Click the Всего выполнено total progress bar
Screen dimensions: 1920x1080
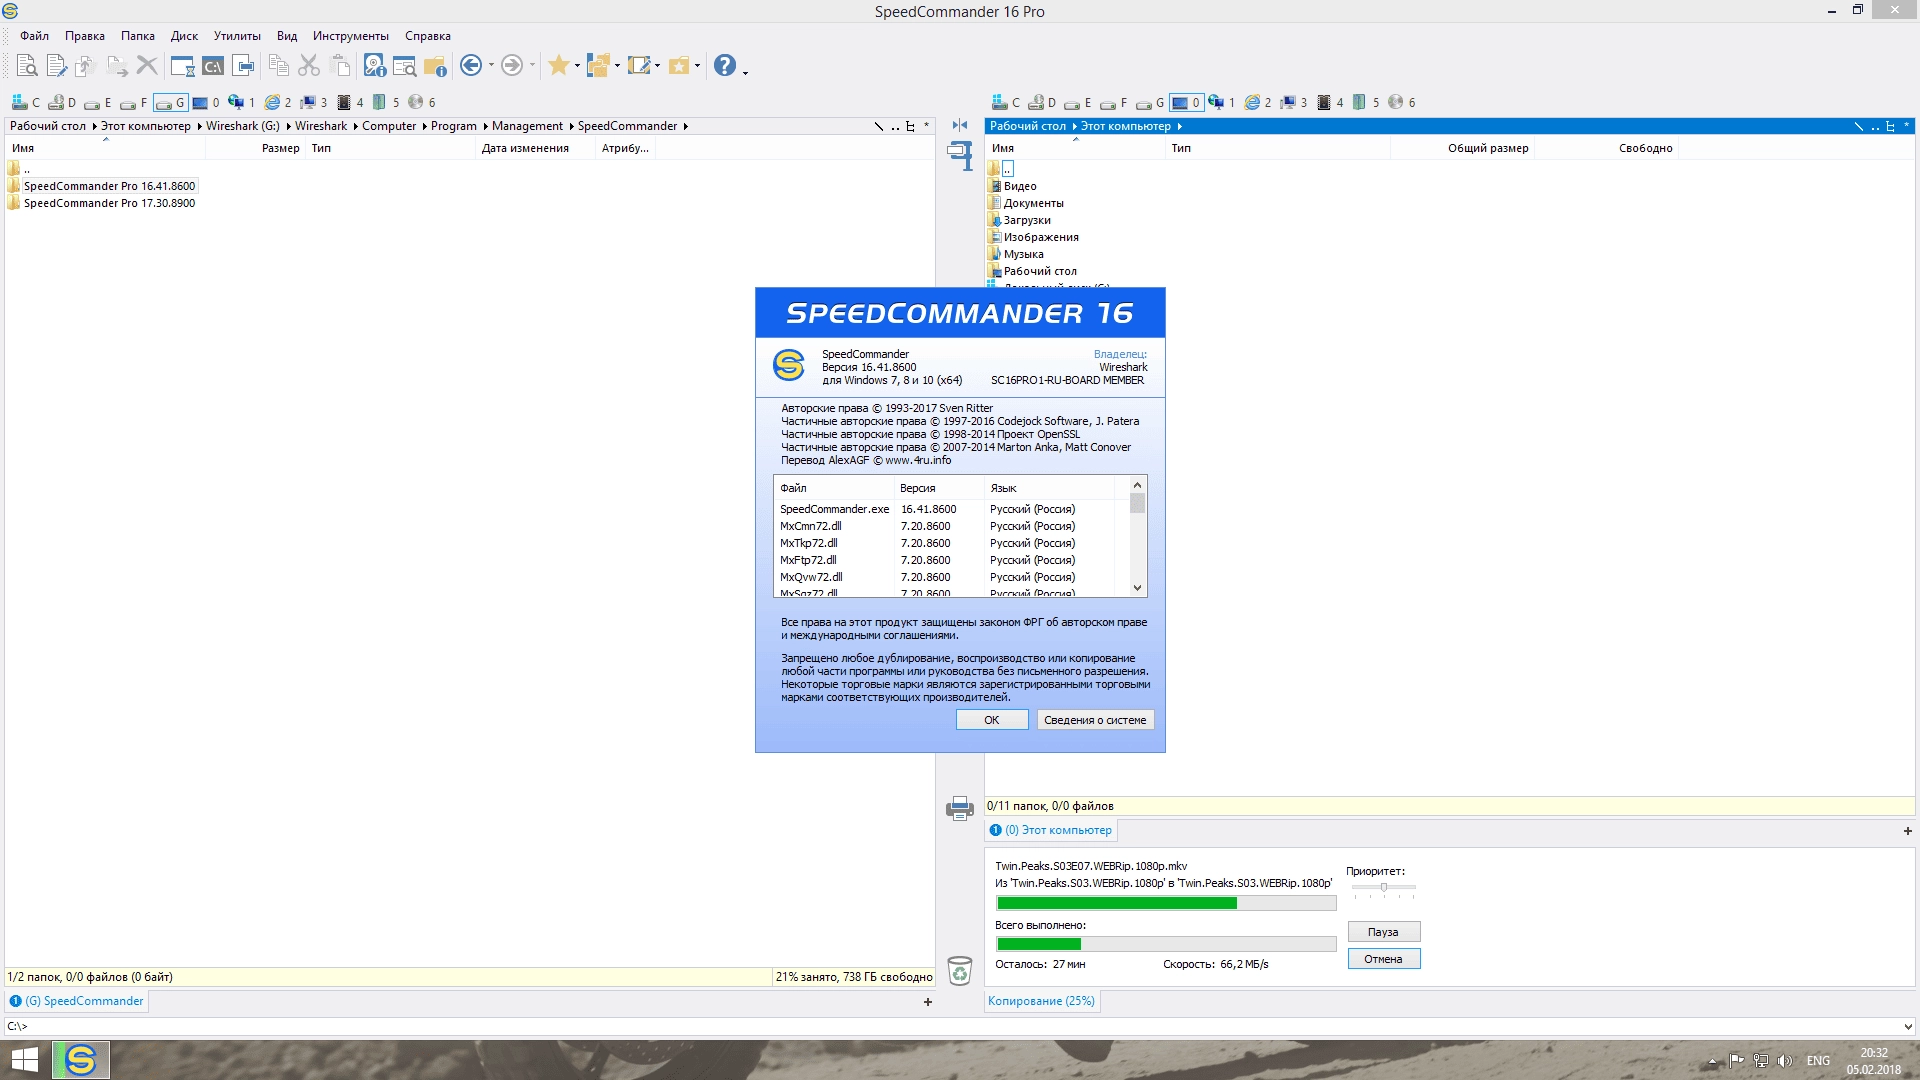(x=1166, y=944)
